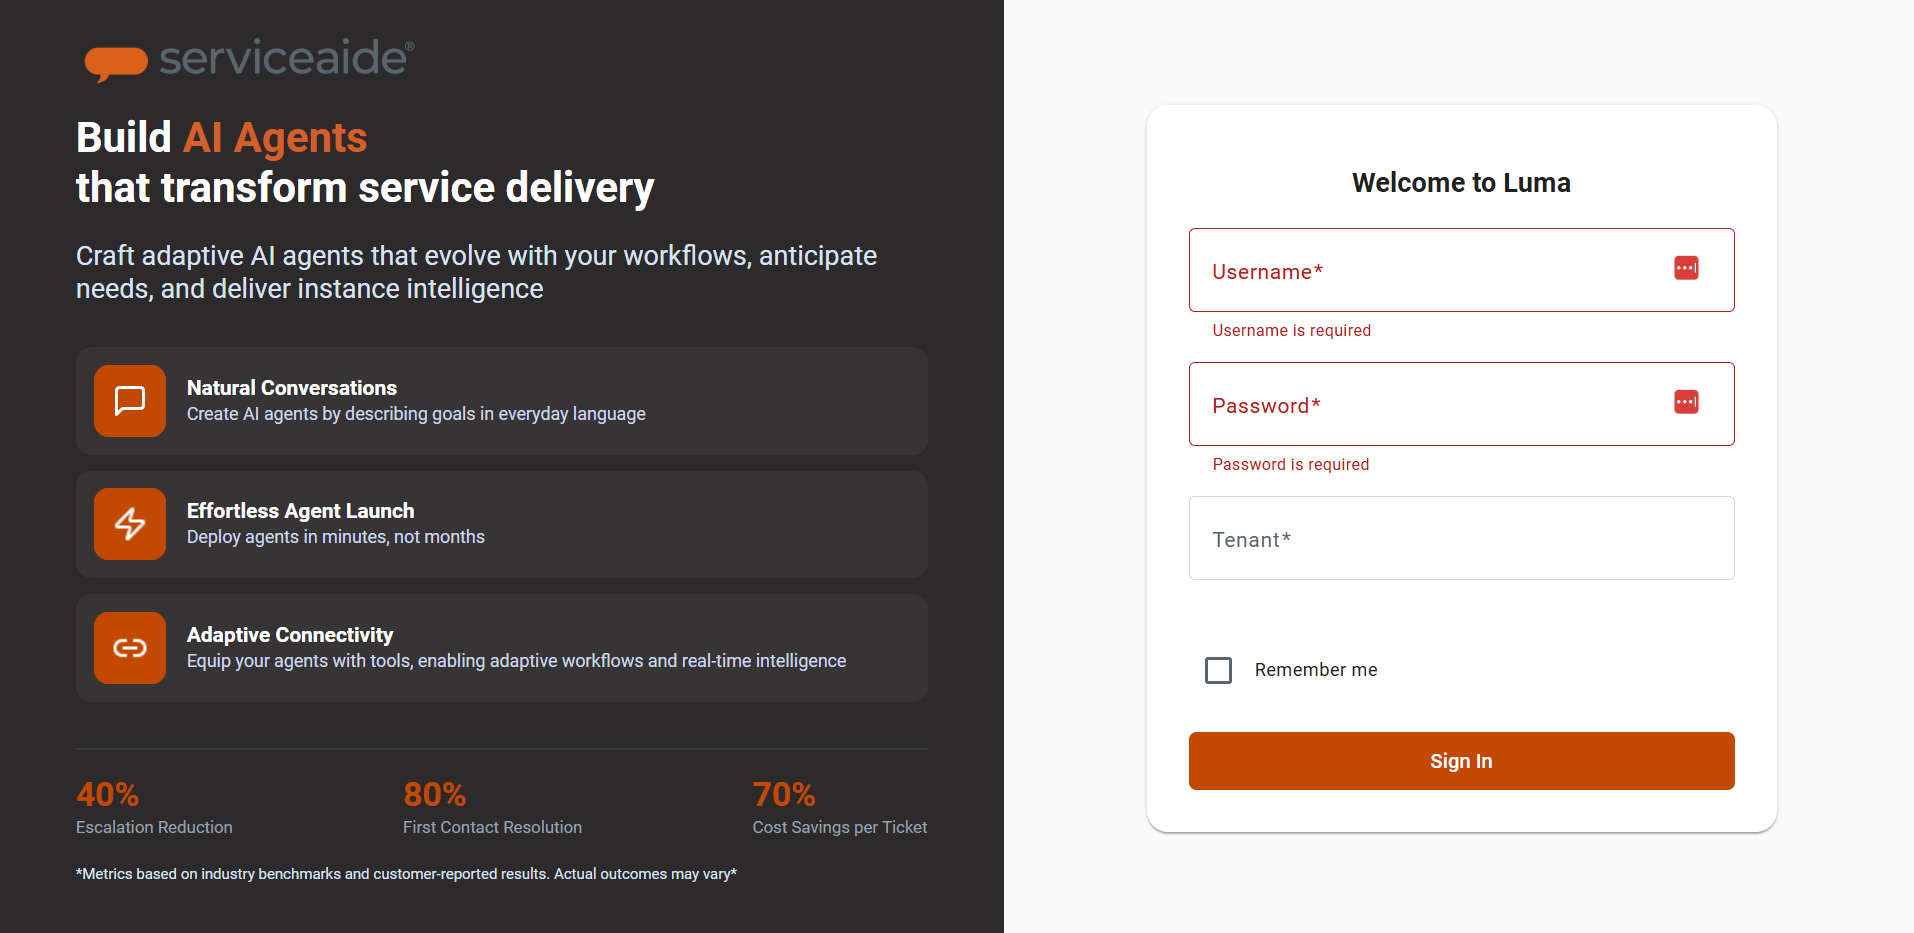Check the Remember me checkbox
The width and height of the screenshot is (1914, 933).
click(1218, 670)
